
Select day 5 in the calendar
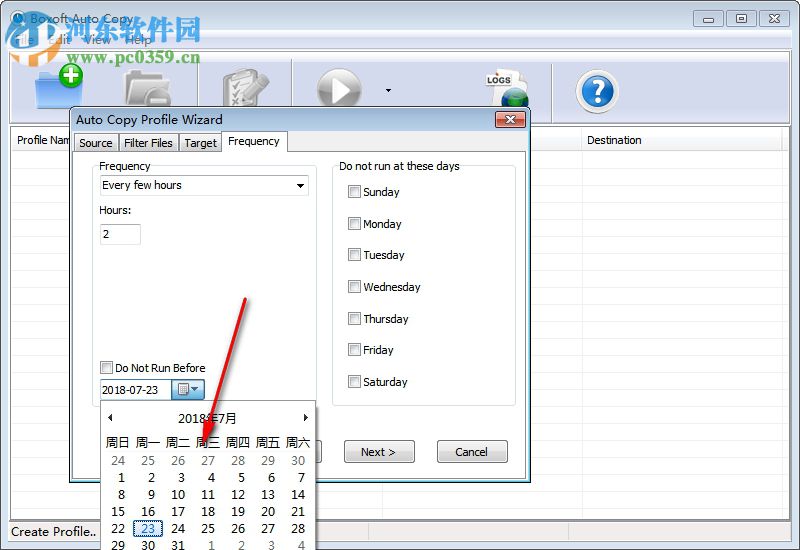241,478
